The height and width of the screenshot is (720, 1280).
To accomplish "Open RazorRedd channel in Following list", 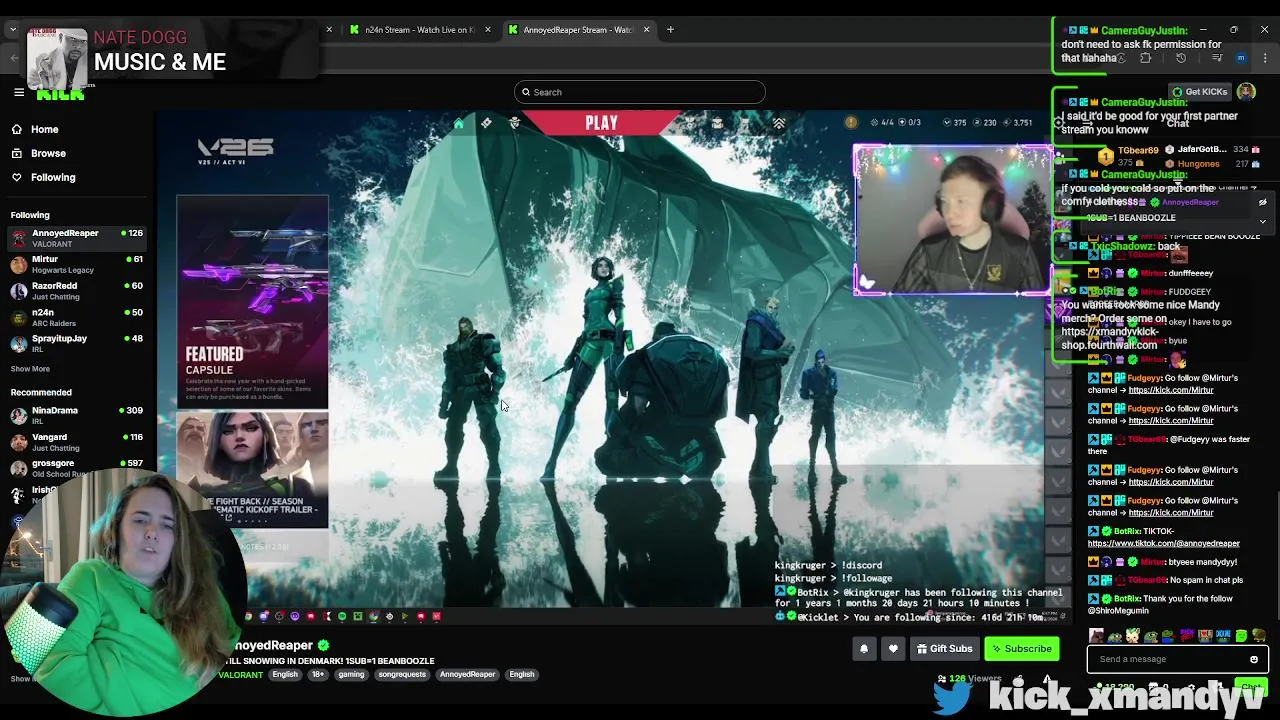I will (76, 291).
